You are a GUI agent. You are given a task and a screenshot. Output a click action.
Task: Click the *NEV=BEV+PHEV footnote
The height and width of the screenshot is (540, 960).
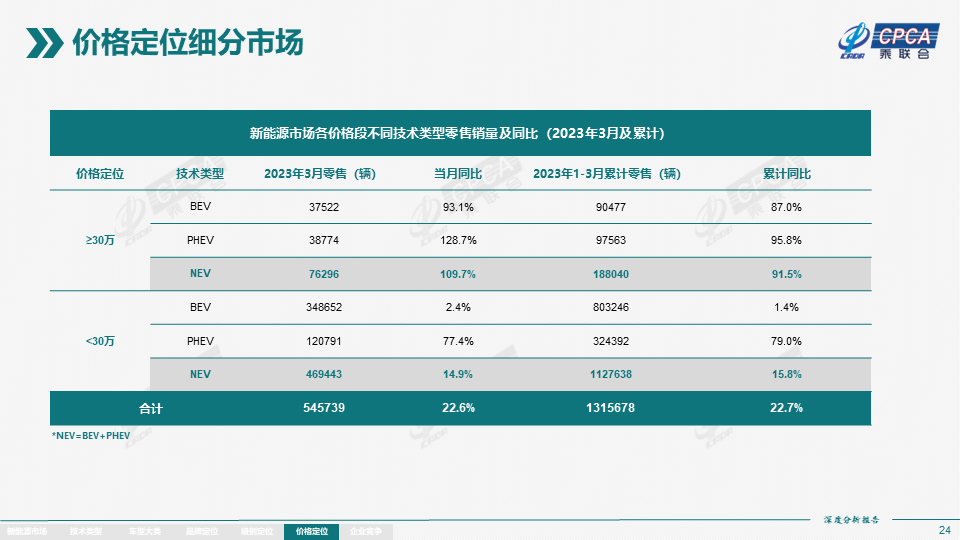click(x=91, y=436)
